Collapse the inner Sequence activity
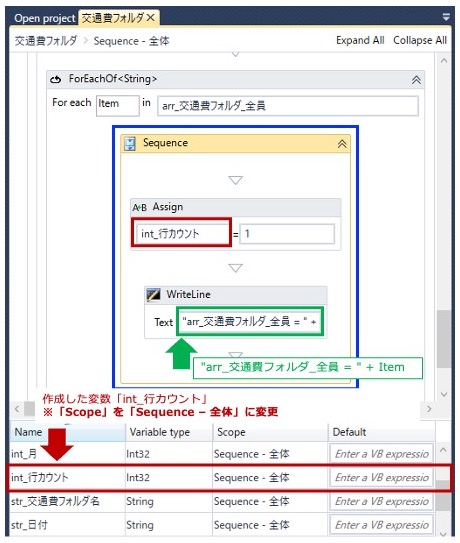Image resolution: width=460 pixels, height=543 pixels. pyautogui.click(x=342, y=144)
